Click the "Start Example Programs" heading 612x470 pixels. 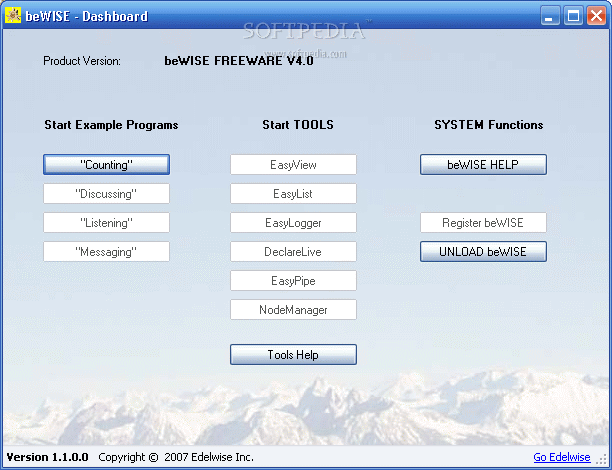click(x=111, y=125)
